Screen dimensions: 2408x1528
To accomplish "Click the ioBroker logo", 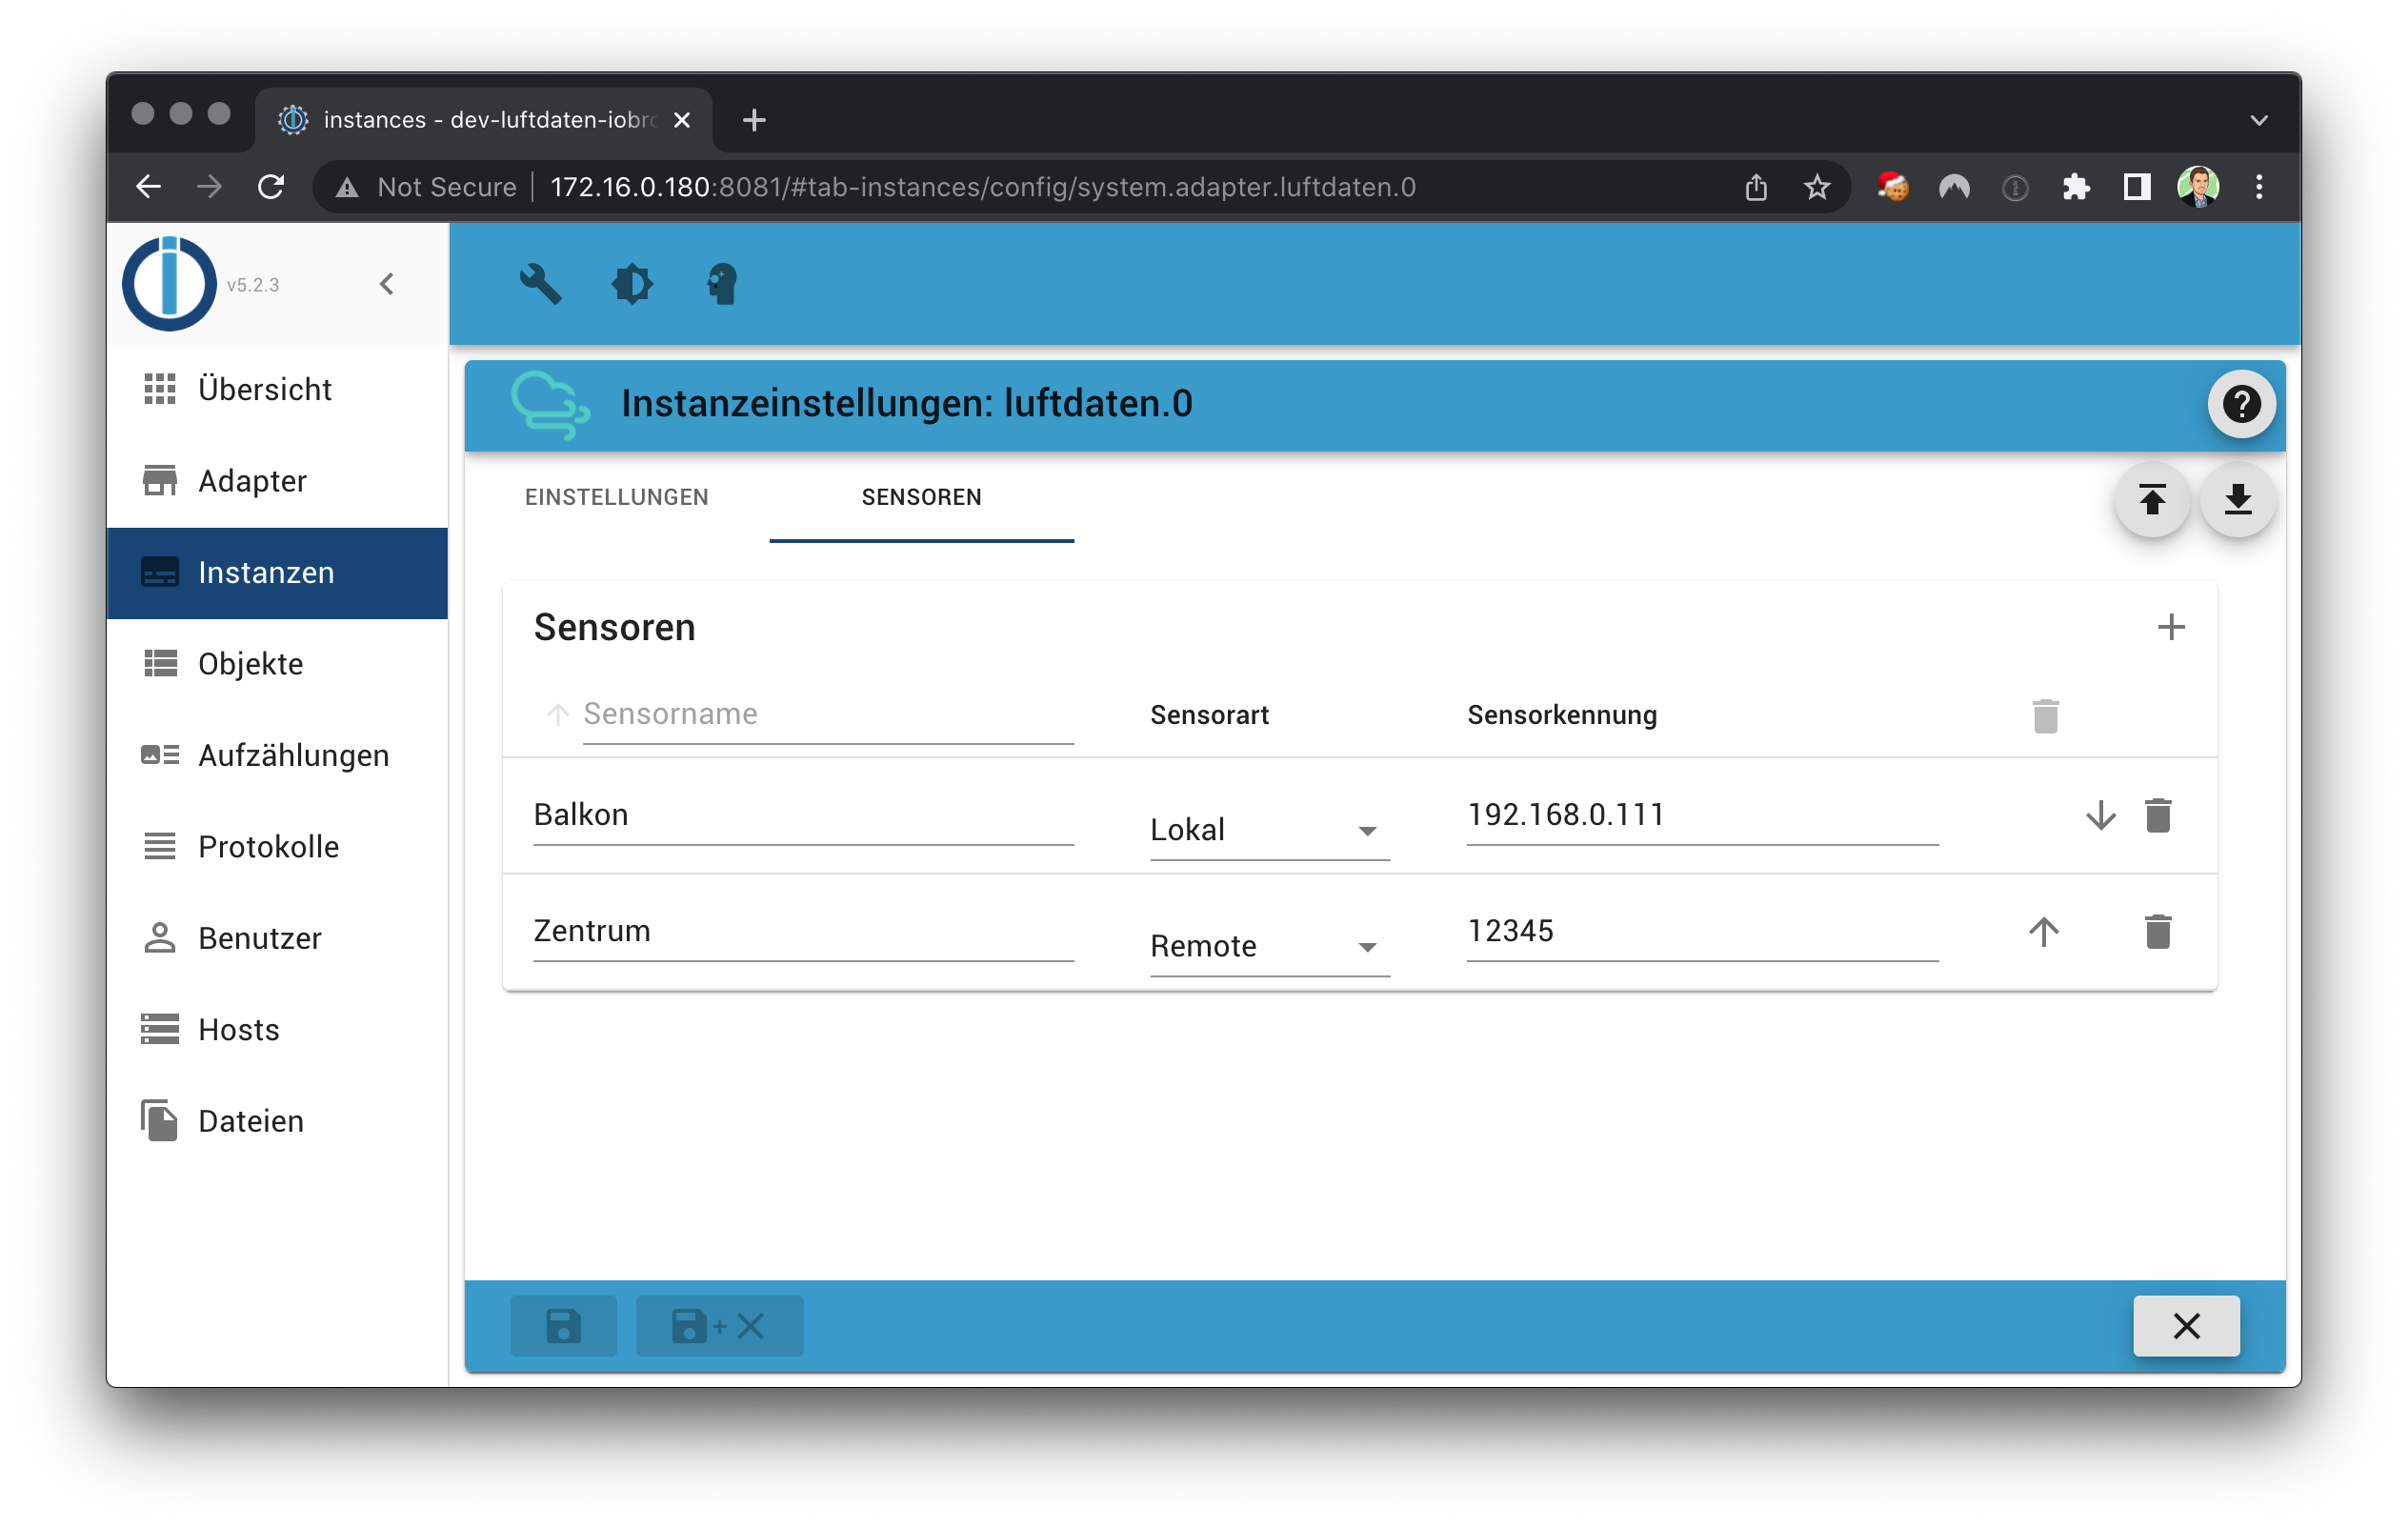I will [169, 284].
